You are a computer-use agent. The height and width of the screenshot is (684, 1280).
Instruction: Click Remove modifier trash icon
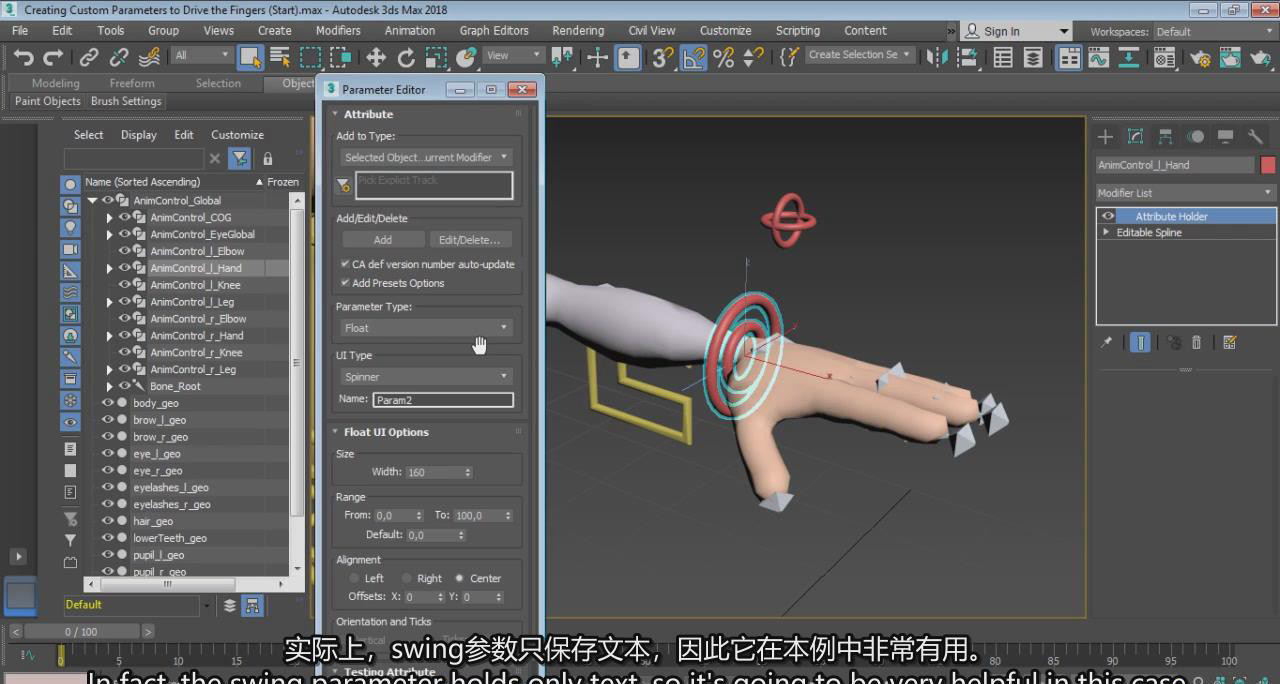[x=1197, y=343]
